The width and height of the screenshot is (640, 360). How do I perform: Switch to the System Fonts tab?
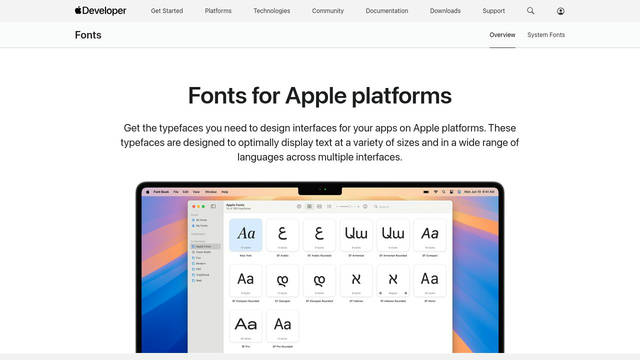click(546, 35)
